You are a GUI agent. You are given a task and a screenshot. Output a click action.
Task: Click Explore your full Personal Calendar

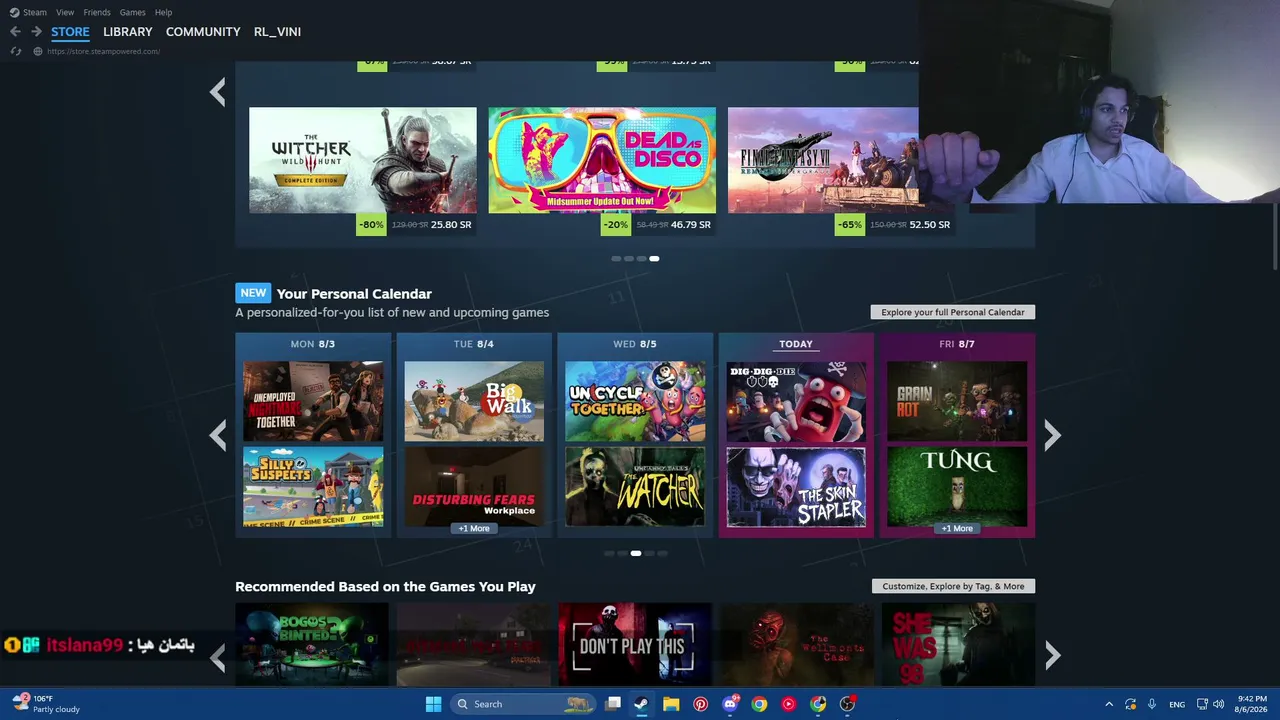(x=953, y=312)
